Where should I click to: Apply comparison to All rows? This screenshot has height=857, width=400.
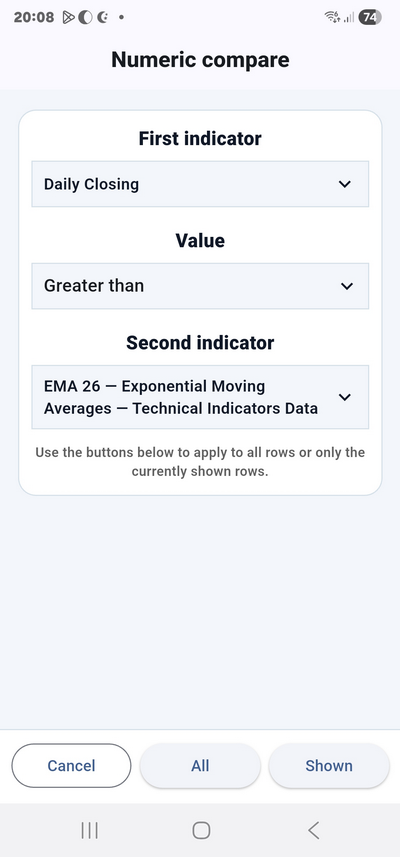tap(200, 766)
